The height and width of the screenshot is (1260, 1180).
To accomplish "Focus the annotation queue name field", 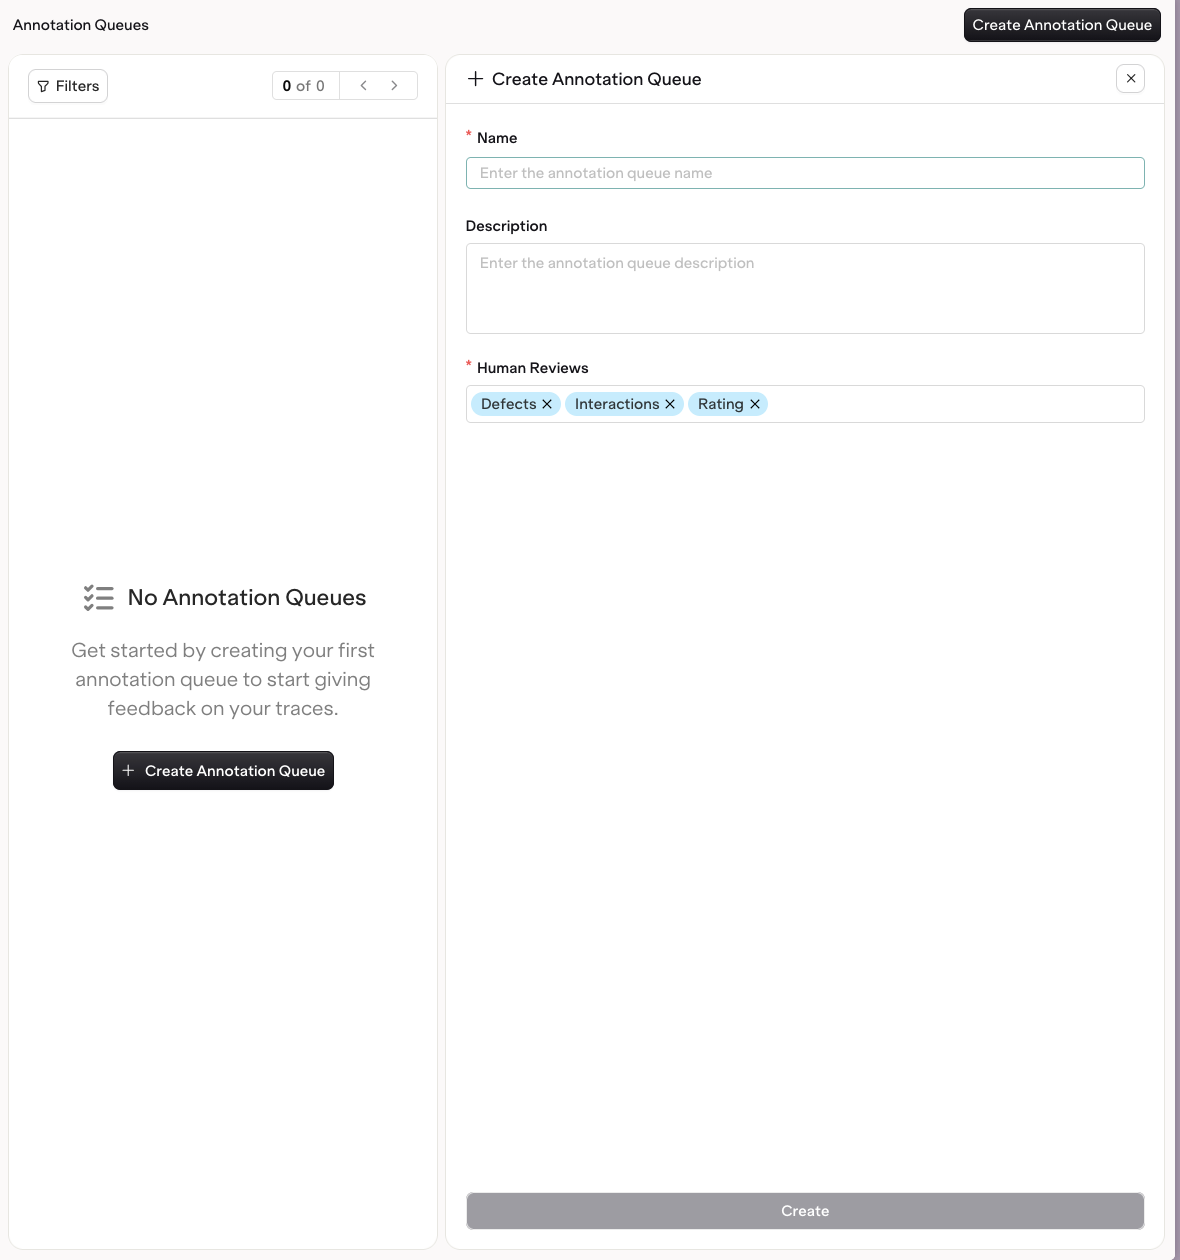I will point(804,172).
